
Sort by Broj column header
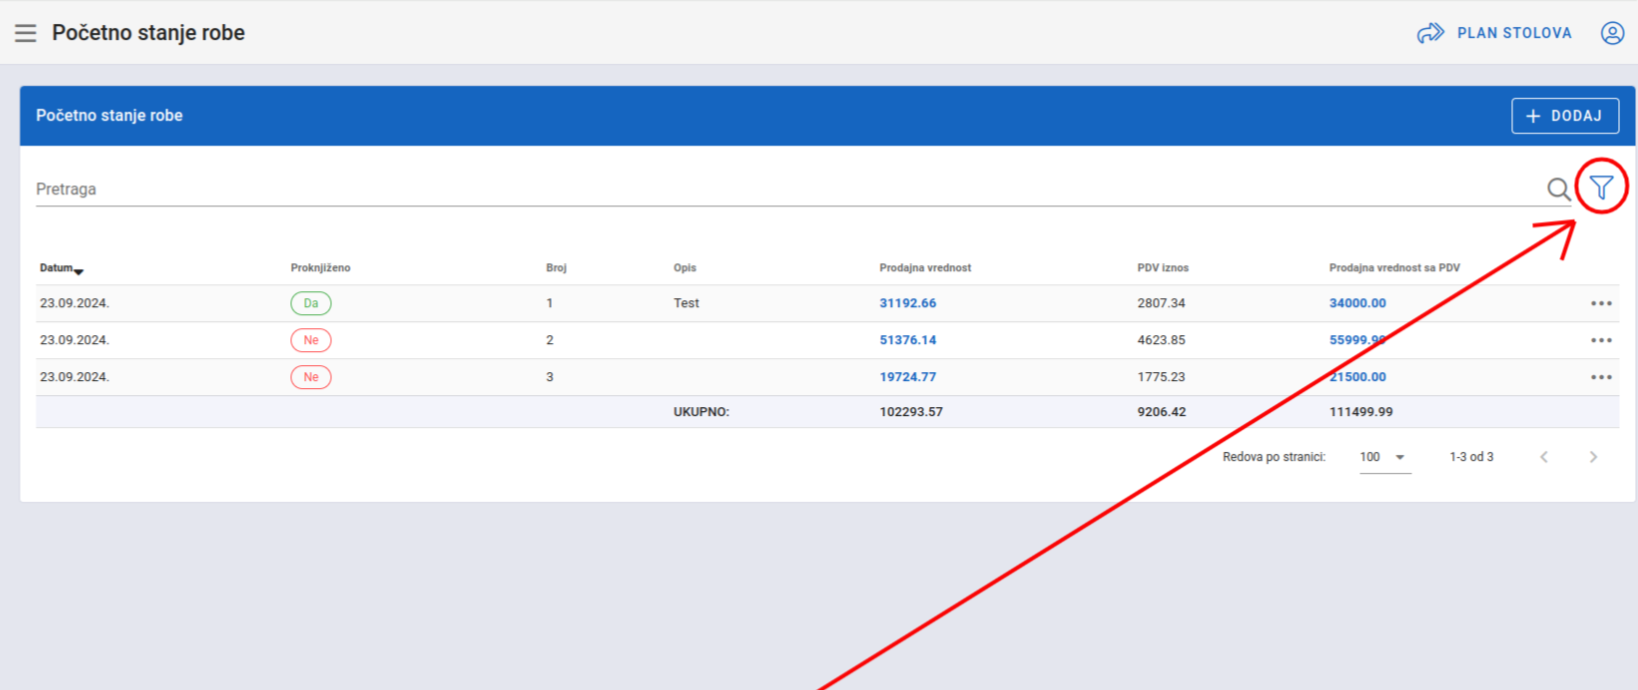(556, 268)
